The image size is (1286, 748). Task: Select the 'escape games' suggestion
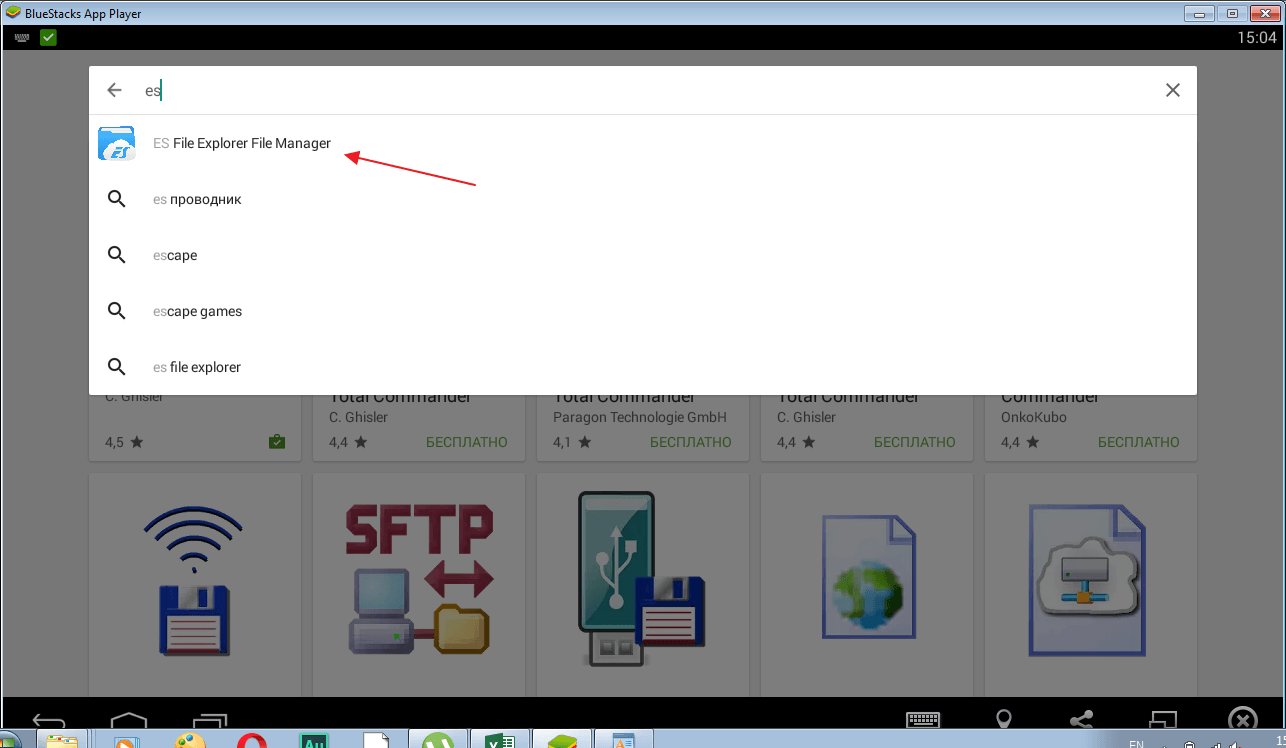pos(197,311)
